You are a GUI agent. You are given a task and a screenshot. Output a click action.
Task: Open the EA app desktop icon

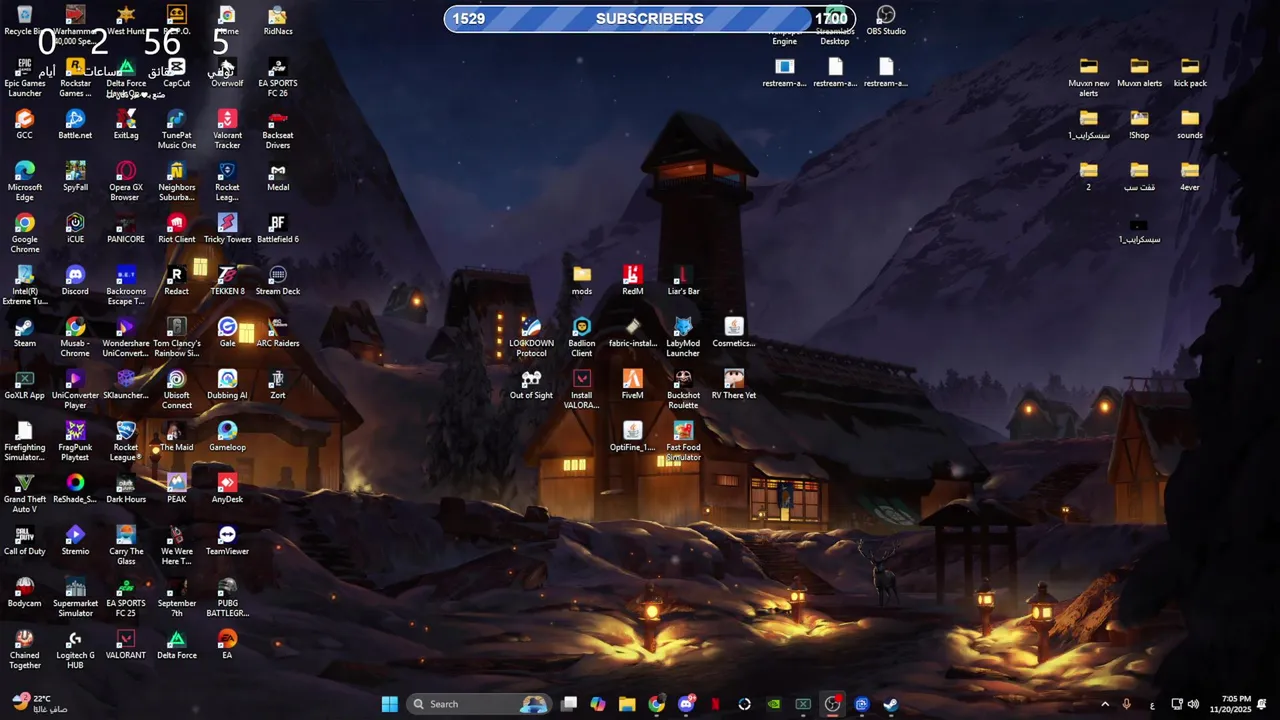click(227, 644)
